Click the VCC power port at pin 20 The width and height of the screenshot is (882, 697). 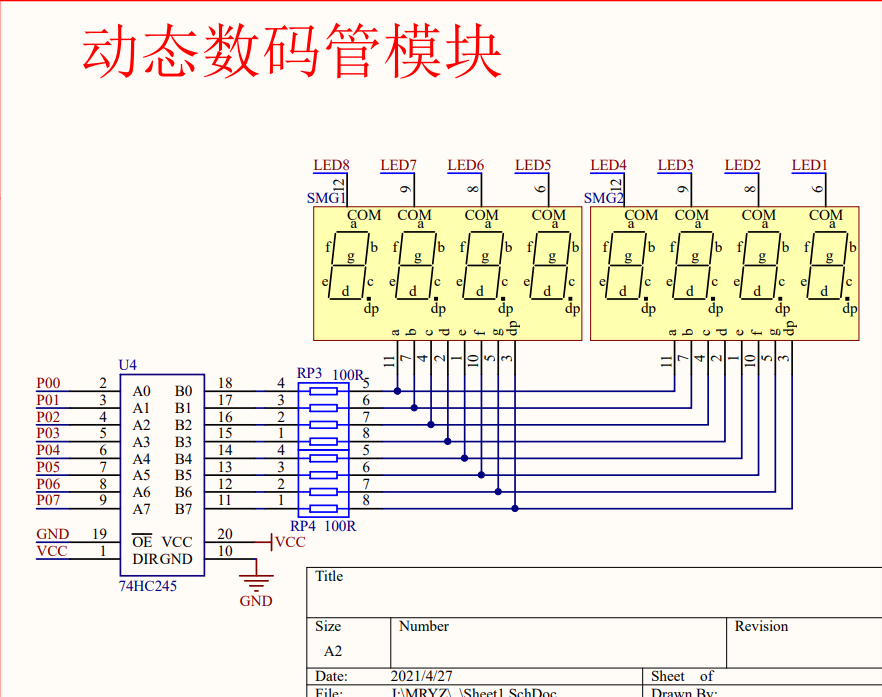289,542
